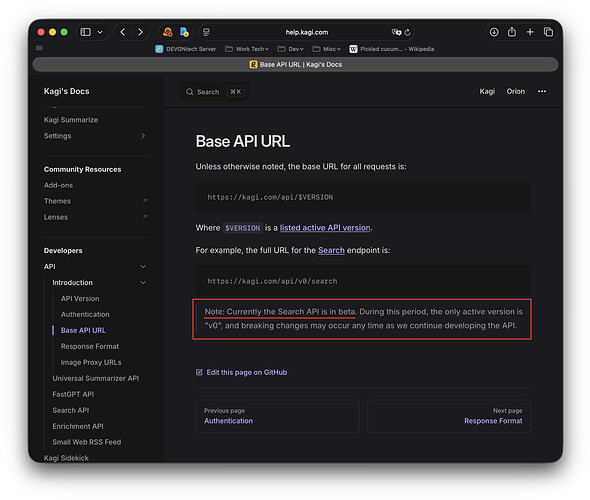Select the Base API URL tab
This screenshot has width=590, height=500.
295,64
